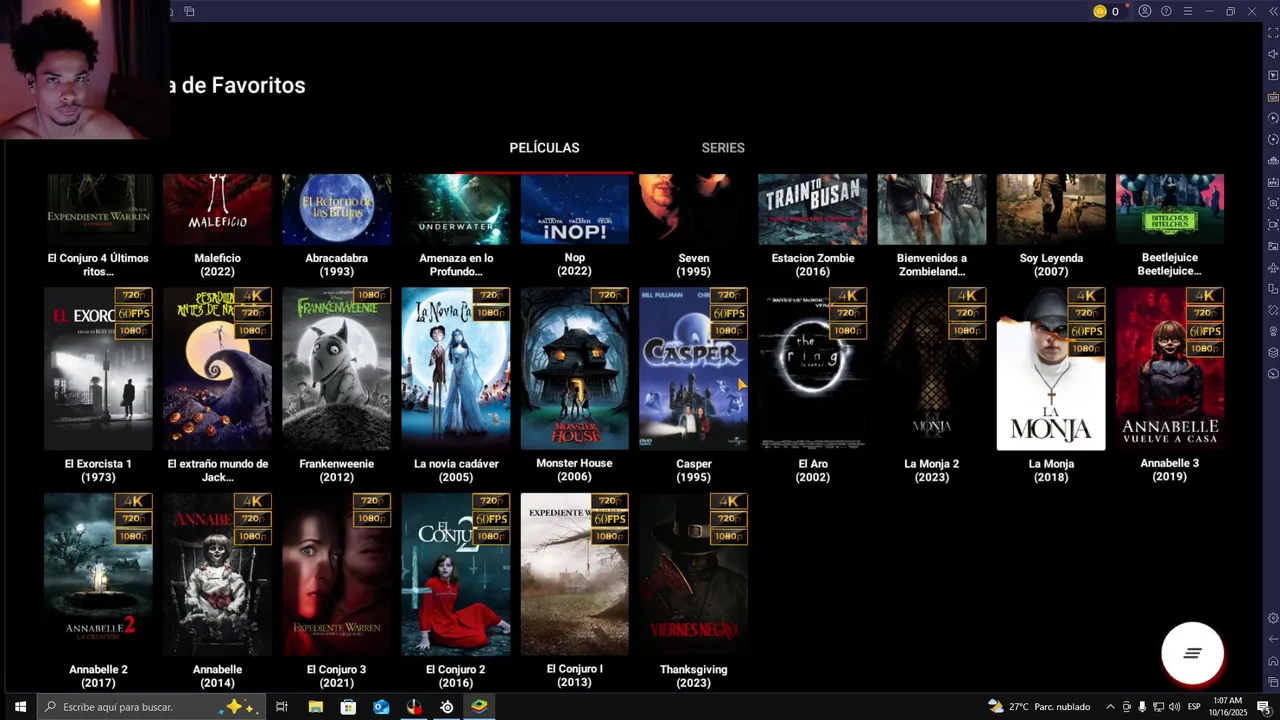The width and height of the screenshot is (1280, 720).
Task: Click the 'Seven (1995)' title
Action: [693, 265]
